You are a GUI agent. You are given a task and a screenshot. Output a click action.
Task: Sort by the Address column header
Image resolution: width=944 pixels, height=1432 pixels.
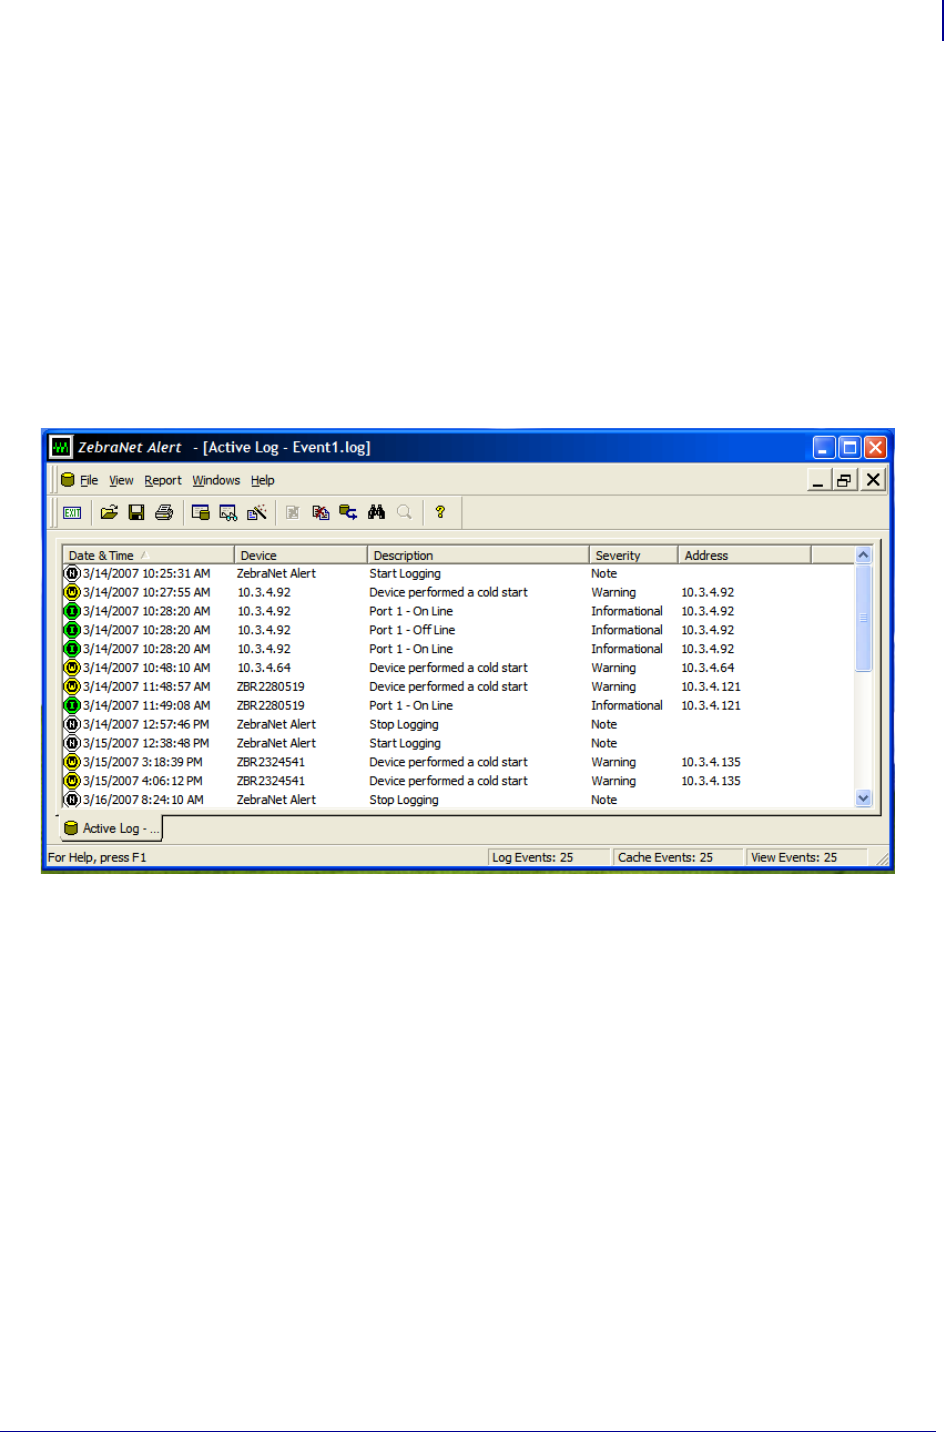point(745,555)
